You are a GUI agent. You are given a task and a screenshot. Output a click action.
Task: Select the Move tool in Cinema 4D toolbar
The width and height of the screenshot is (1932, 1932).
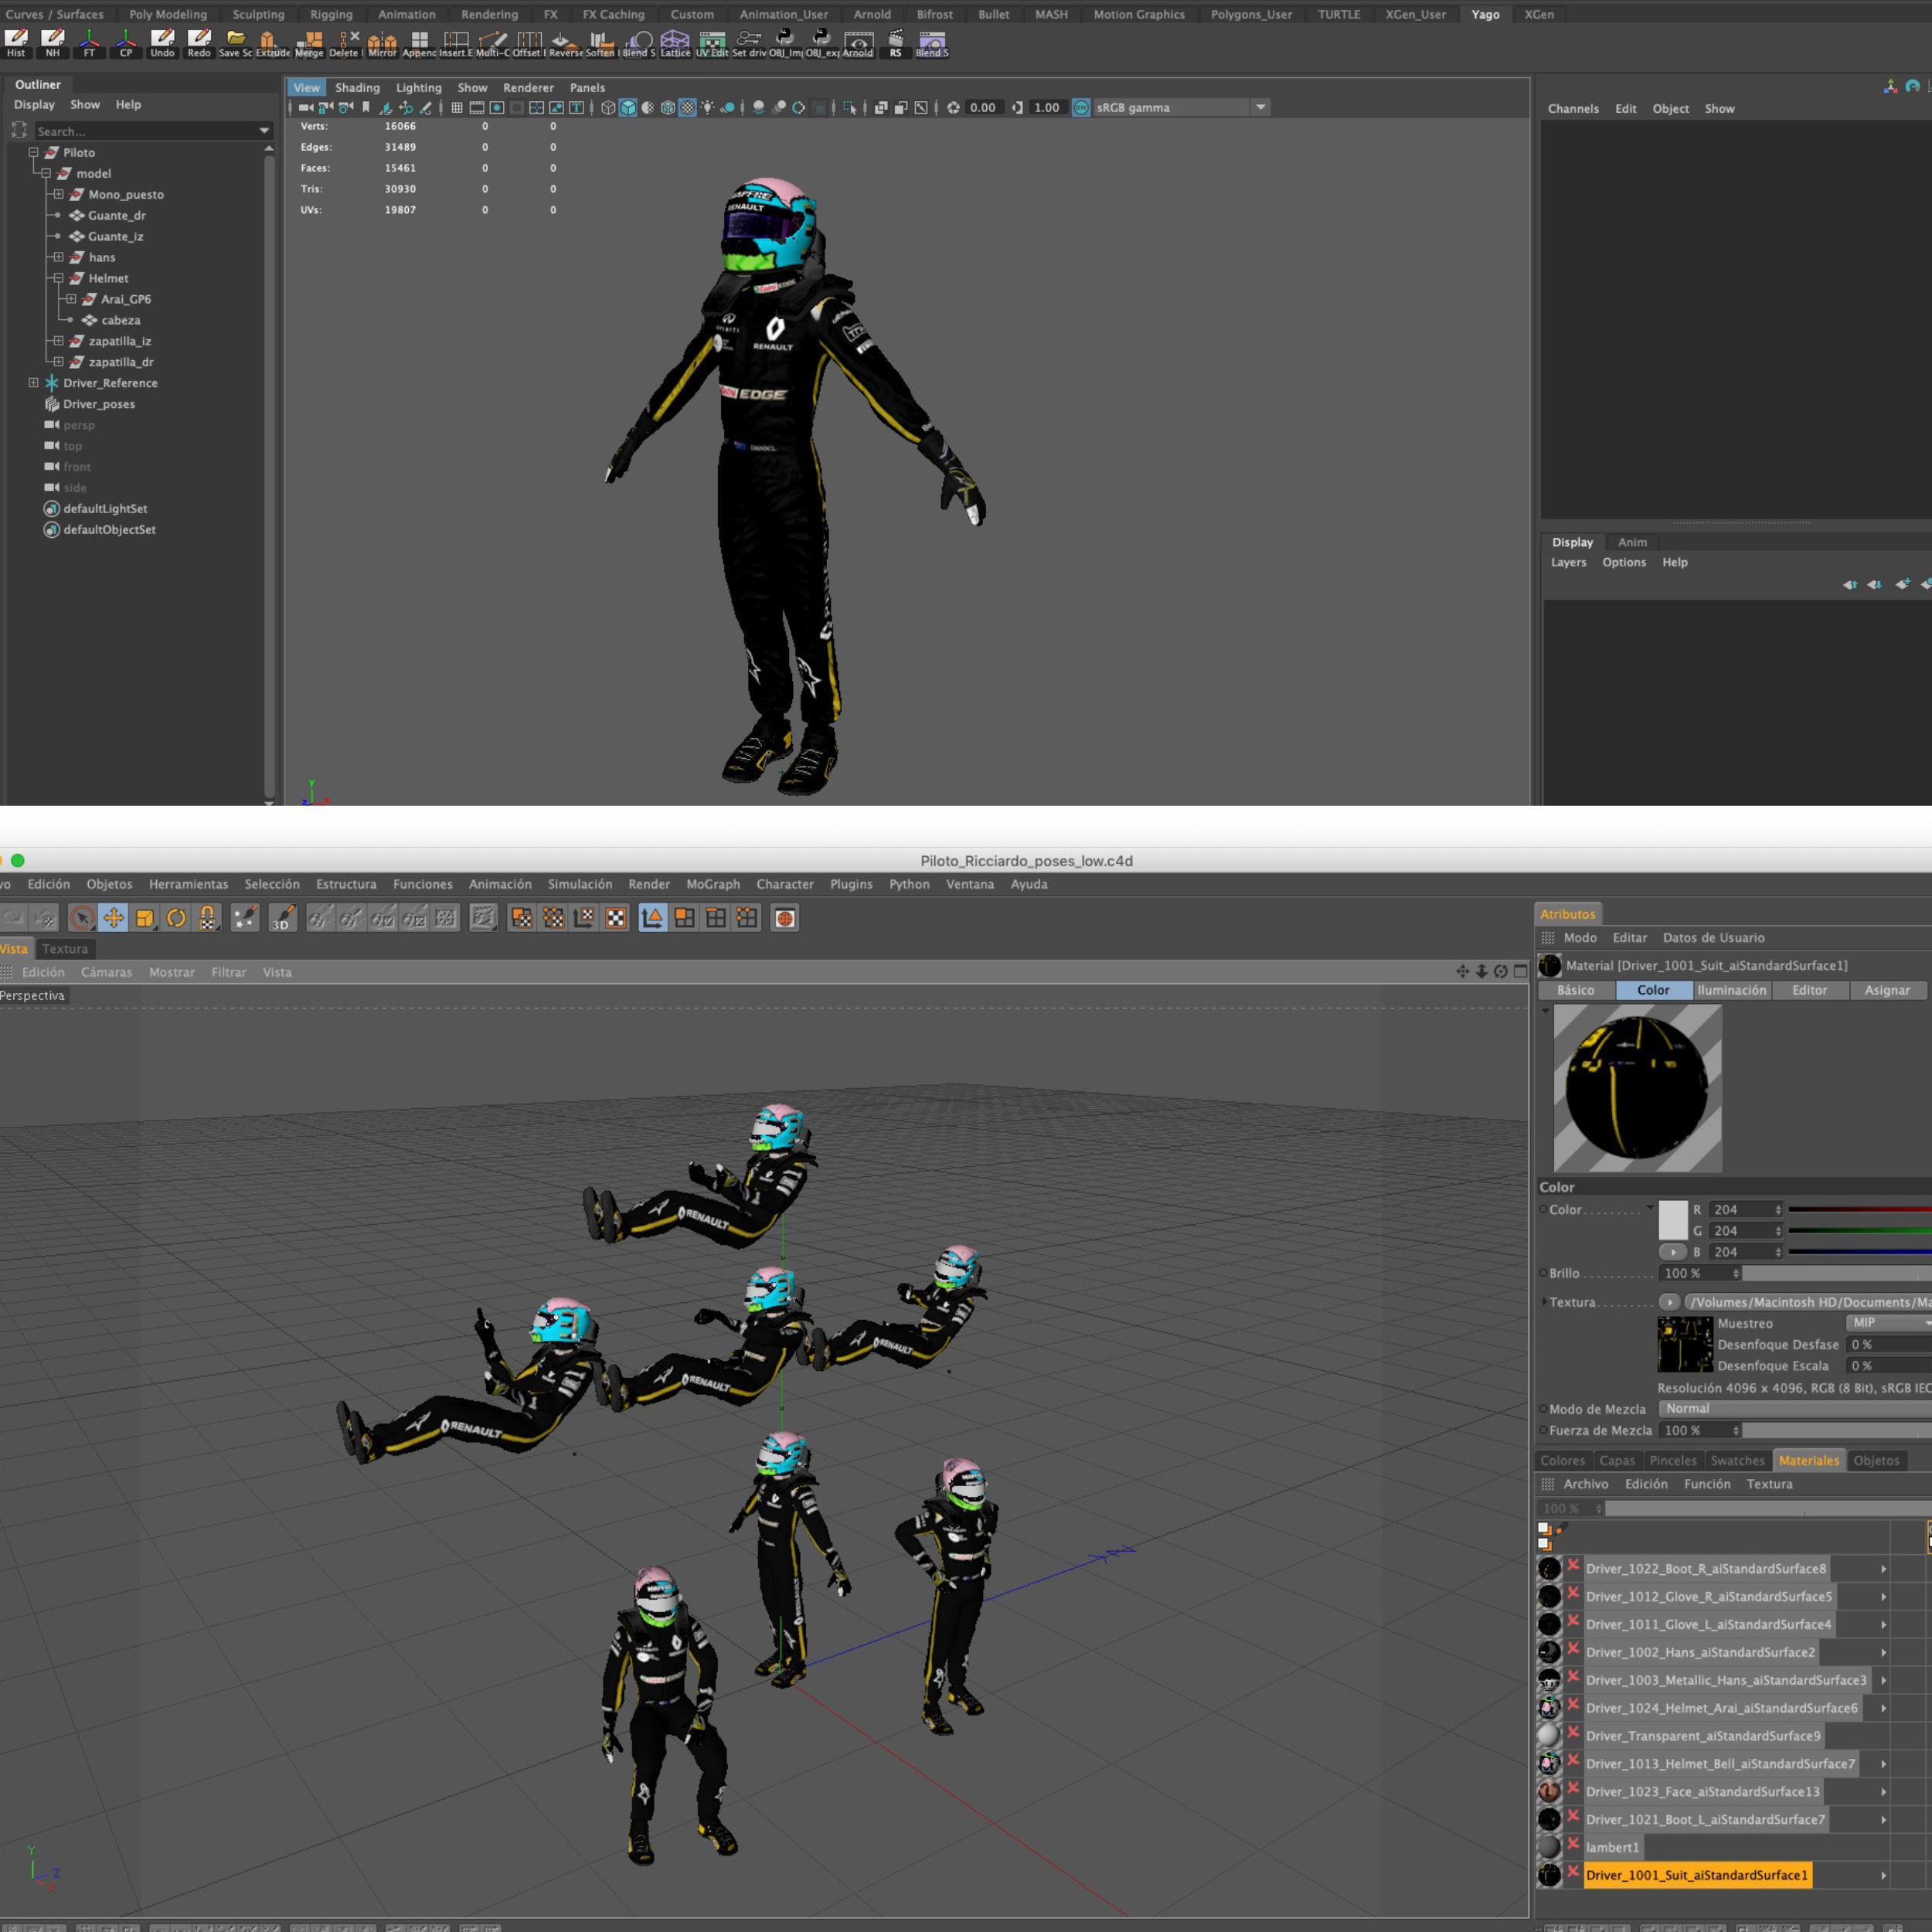(x=113, y=918)
